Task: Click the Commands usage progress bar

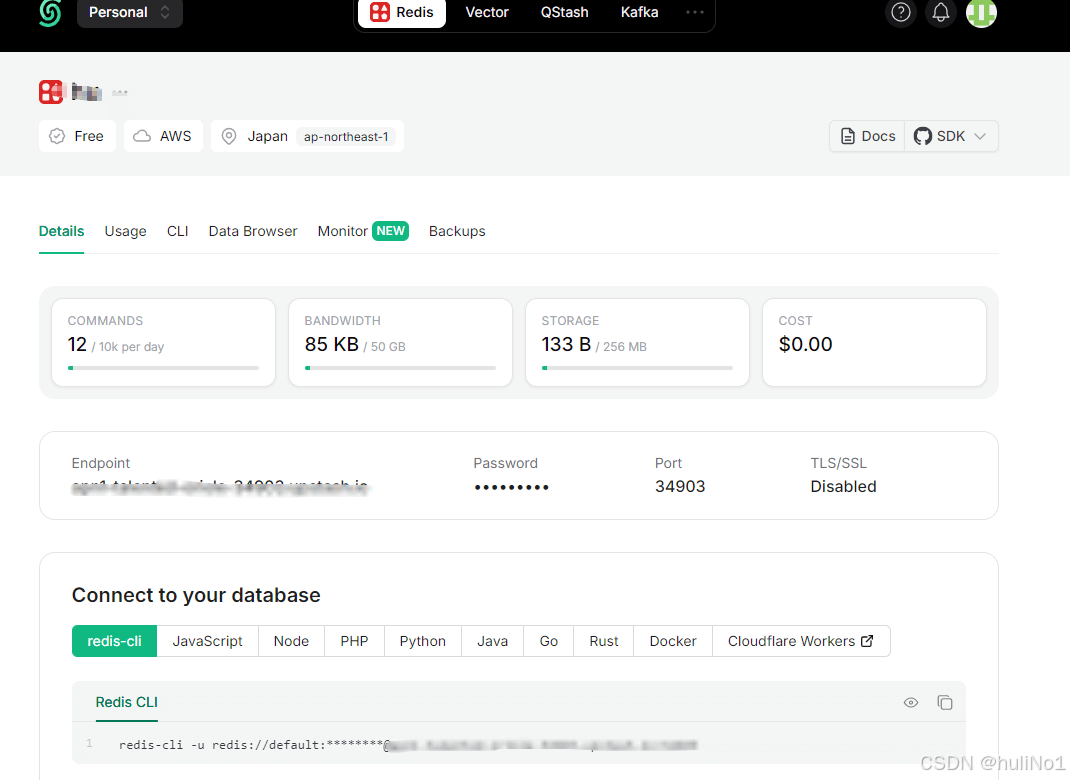Action: coord(163,368)
